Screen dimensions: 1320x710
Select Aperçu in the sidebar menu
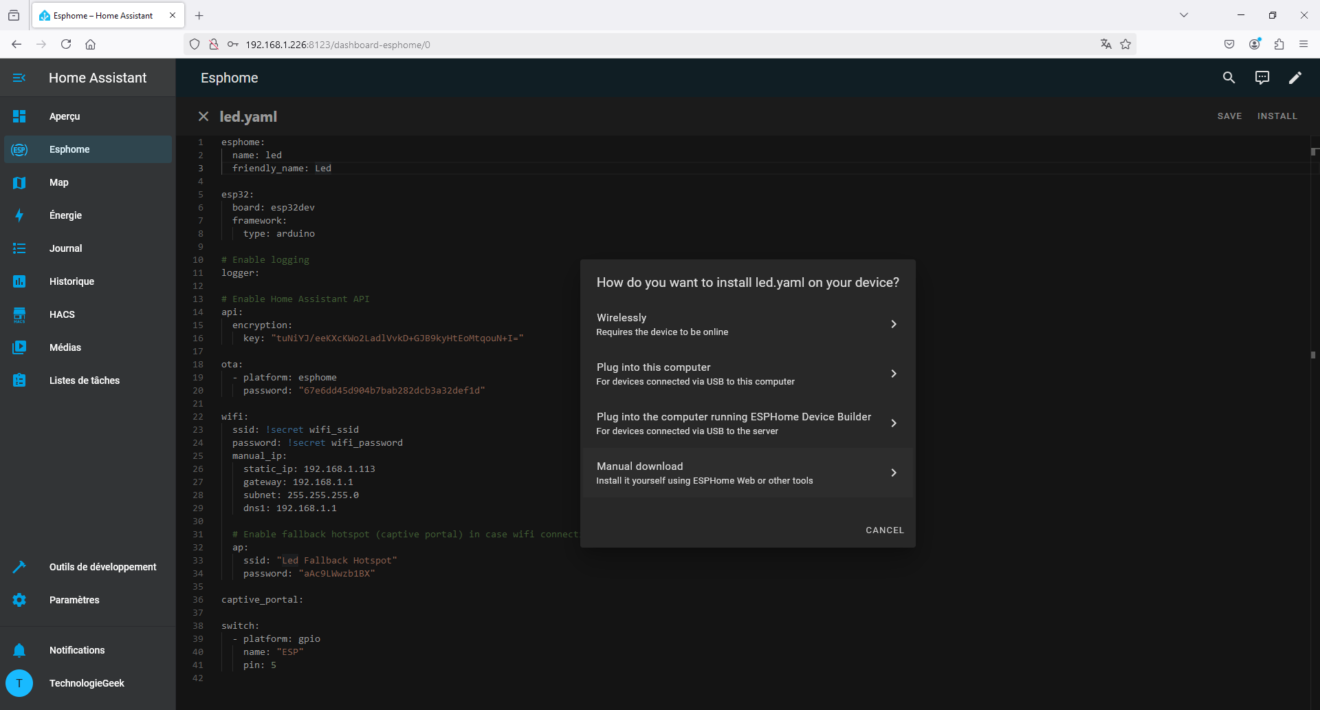tap(18, 115)
